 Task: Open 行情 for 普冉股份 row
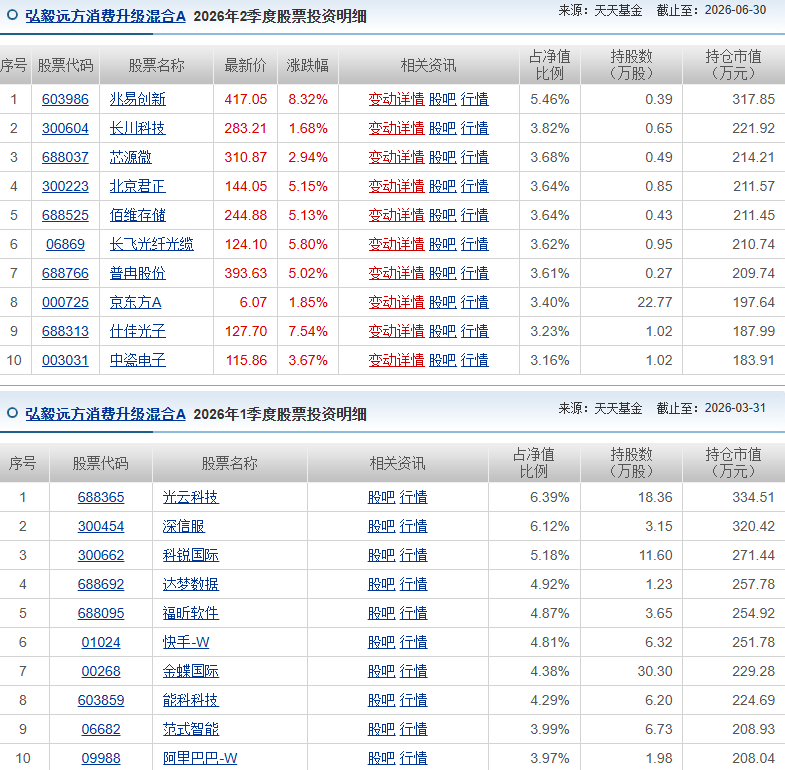coord(474,273)
